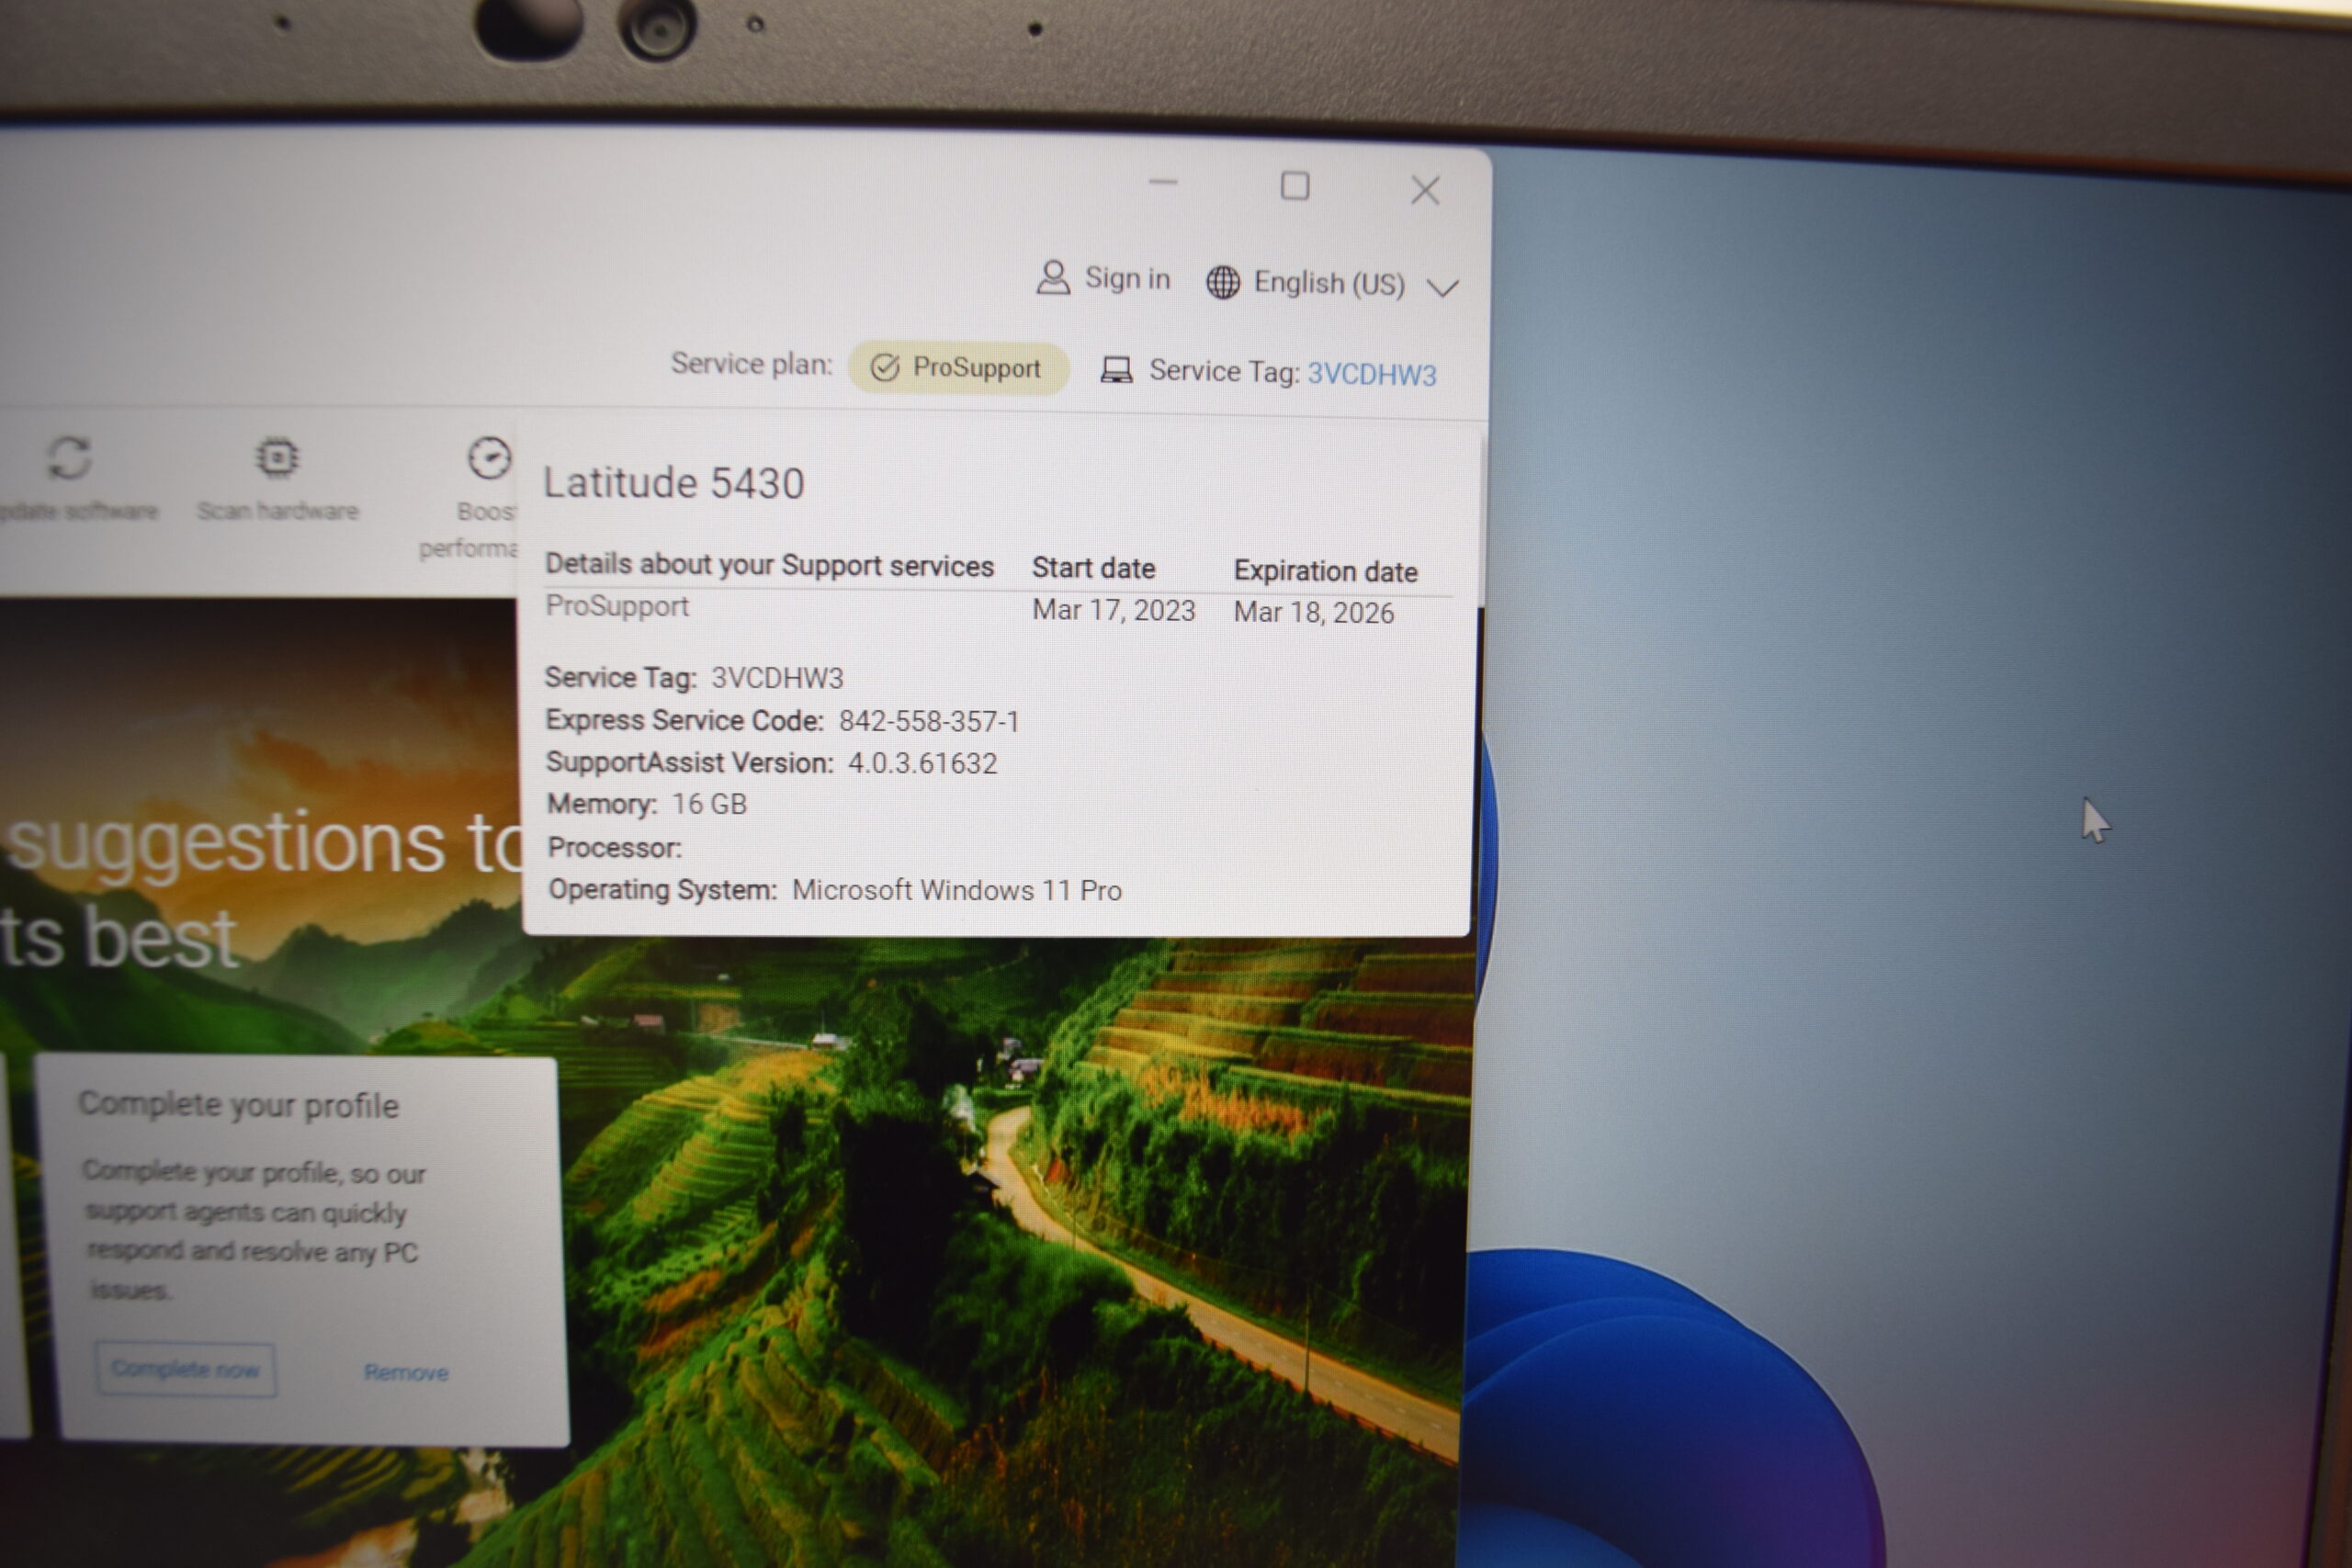Open the Sign in link
This screenshot has height=1568, width=2352.
tap(1127, 278)
